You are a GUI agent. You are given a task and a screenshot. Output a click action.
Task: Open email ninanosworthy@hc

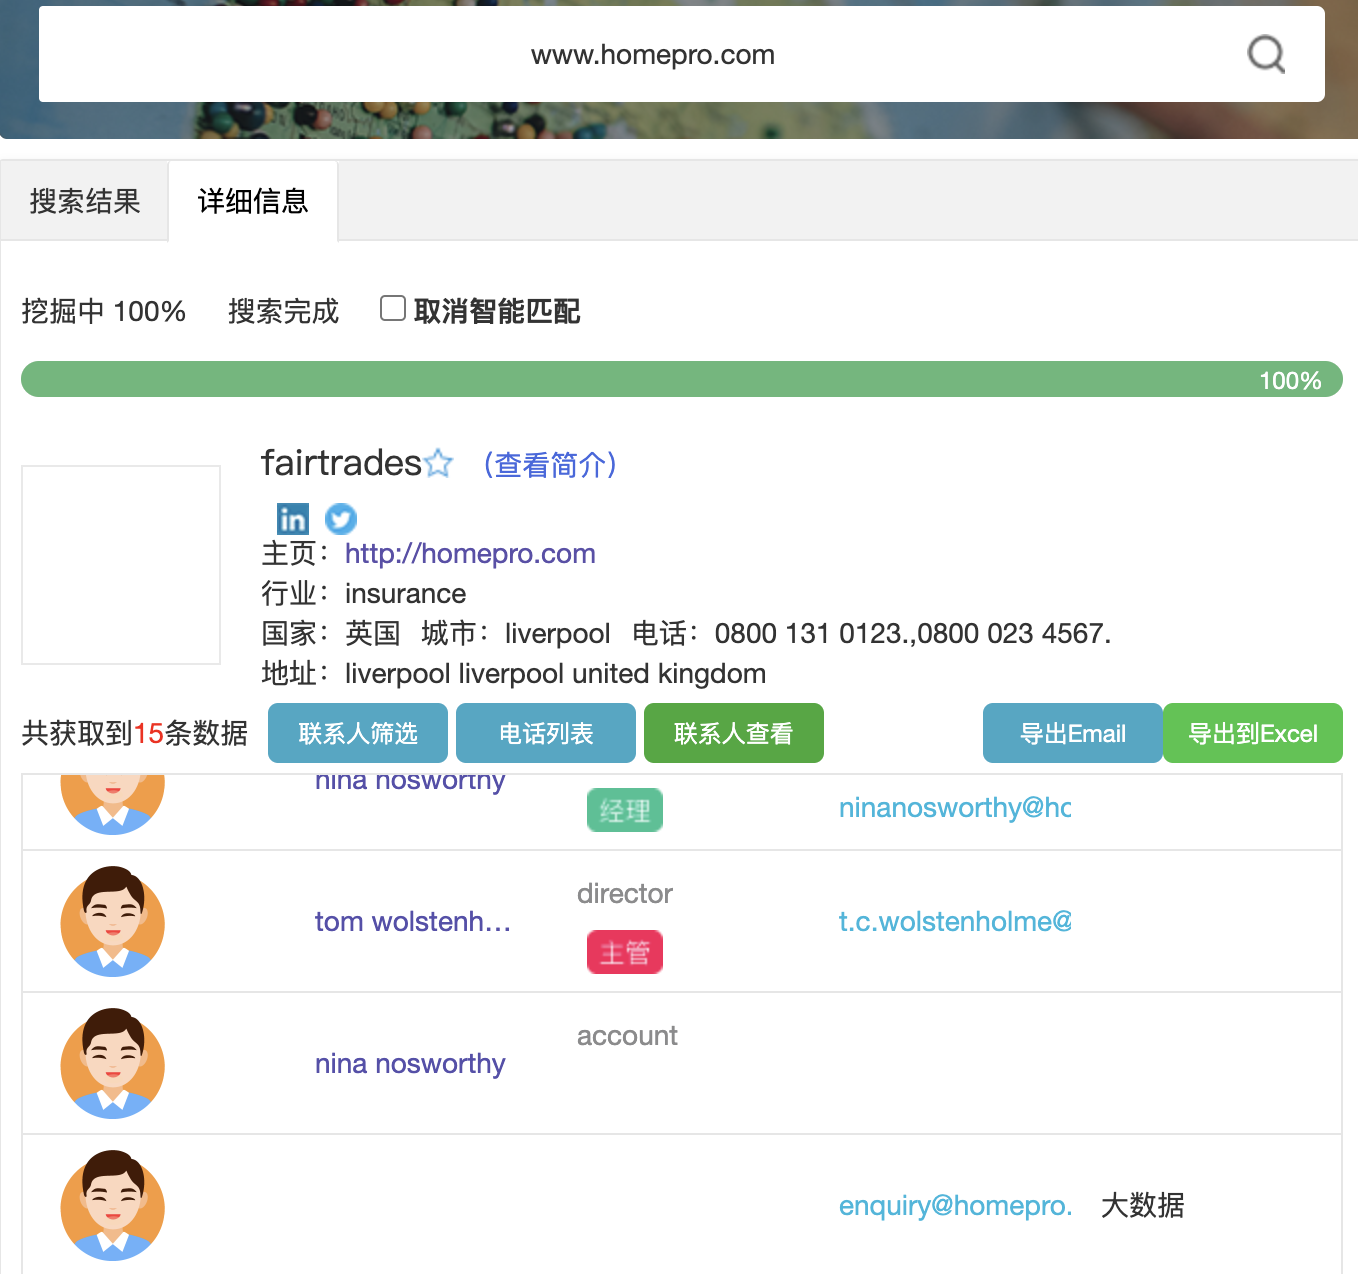(955, 807)
